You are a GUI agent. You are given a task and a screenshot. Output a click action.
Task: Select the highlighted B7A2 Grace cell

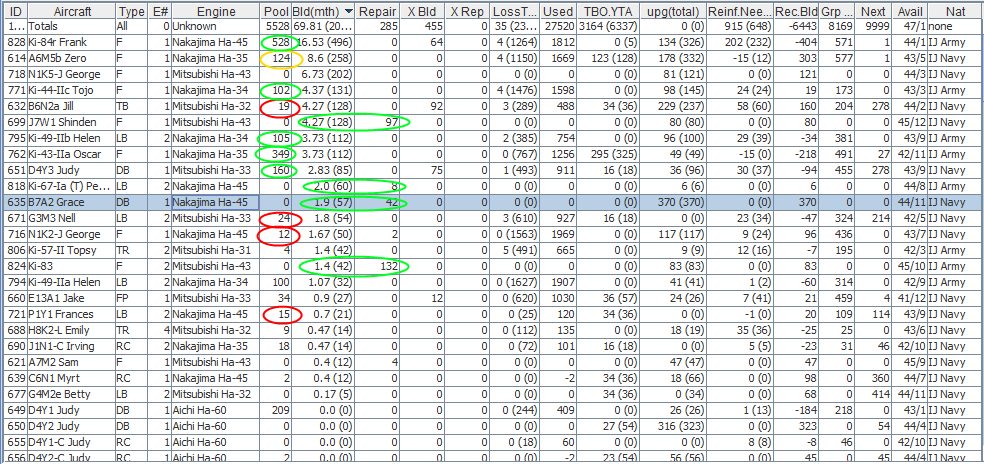tap(72, 203)
